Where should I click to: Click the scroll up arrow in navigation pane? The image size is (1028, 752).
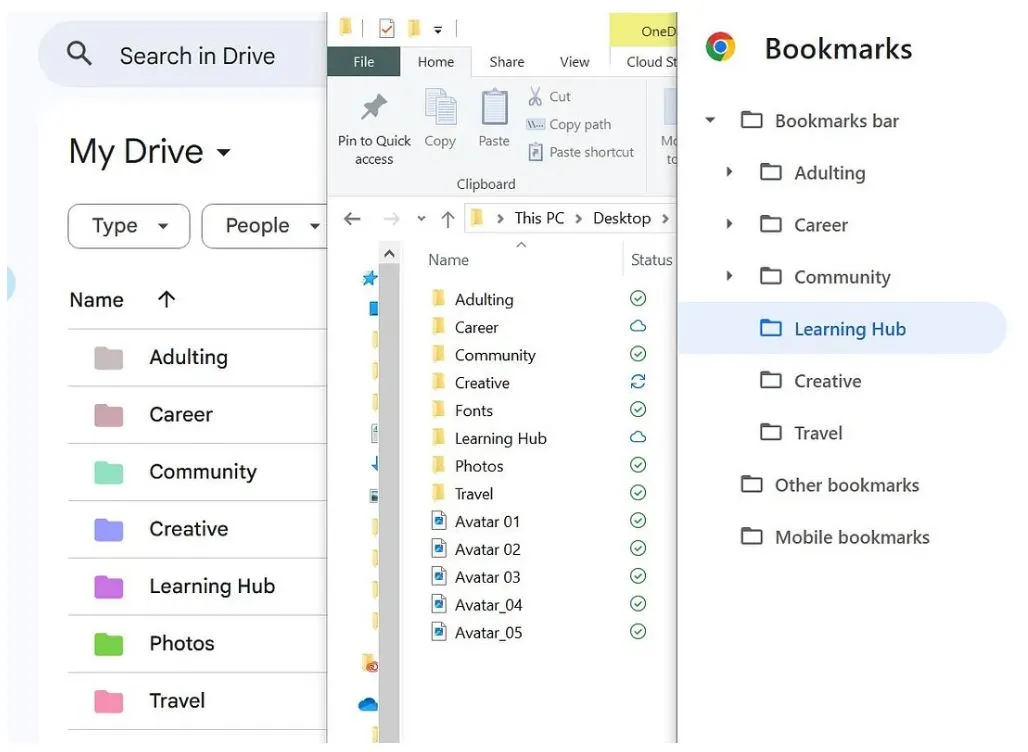[389, 254]
